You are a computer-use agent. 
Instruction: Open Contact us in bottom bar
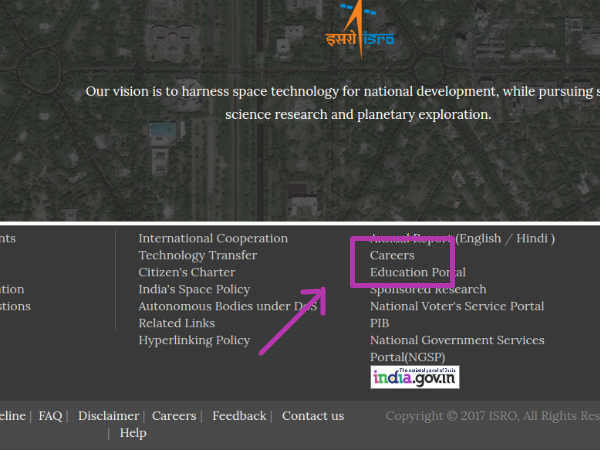pyautogui.click(x=313, y=416)
